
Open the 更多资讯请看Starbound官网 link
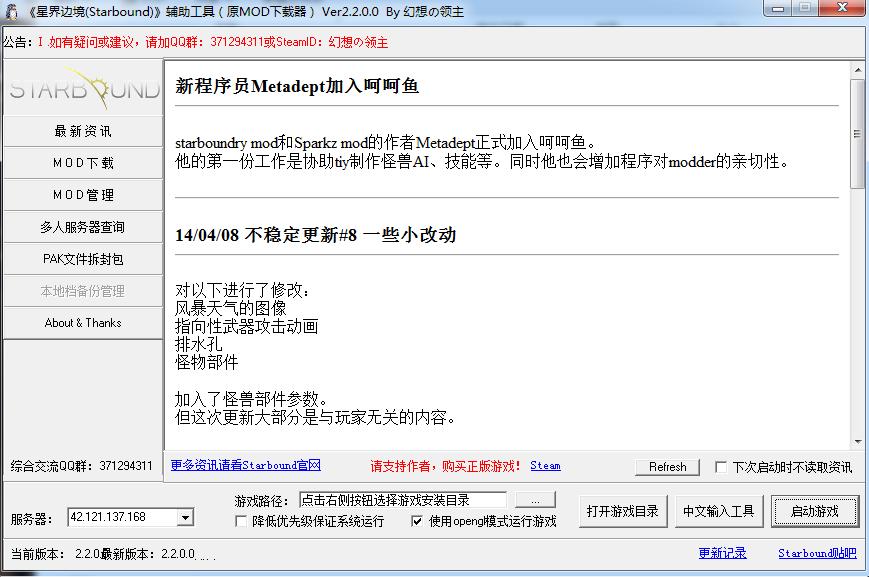[246, 465]
